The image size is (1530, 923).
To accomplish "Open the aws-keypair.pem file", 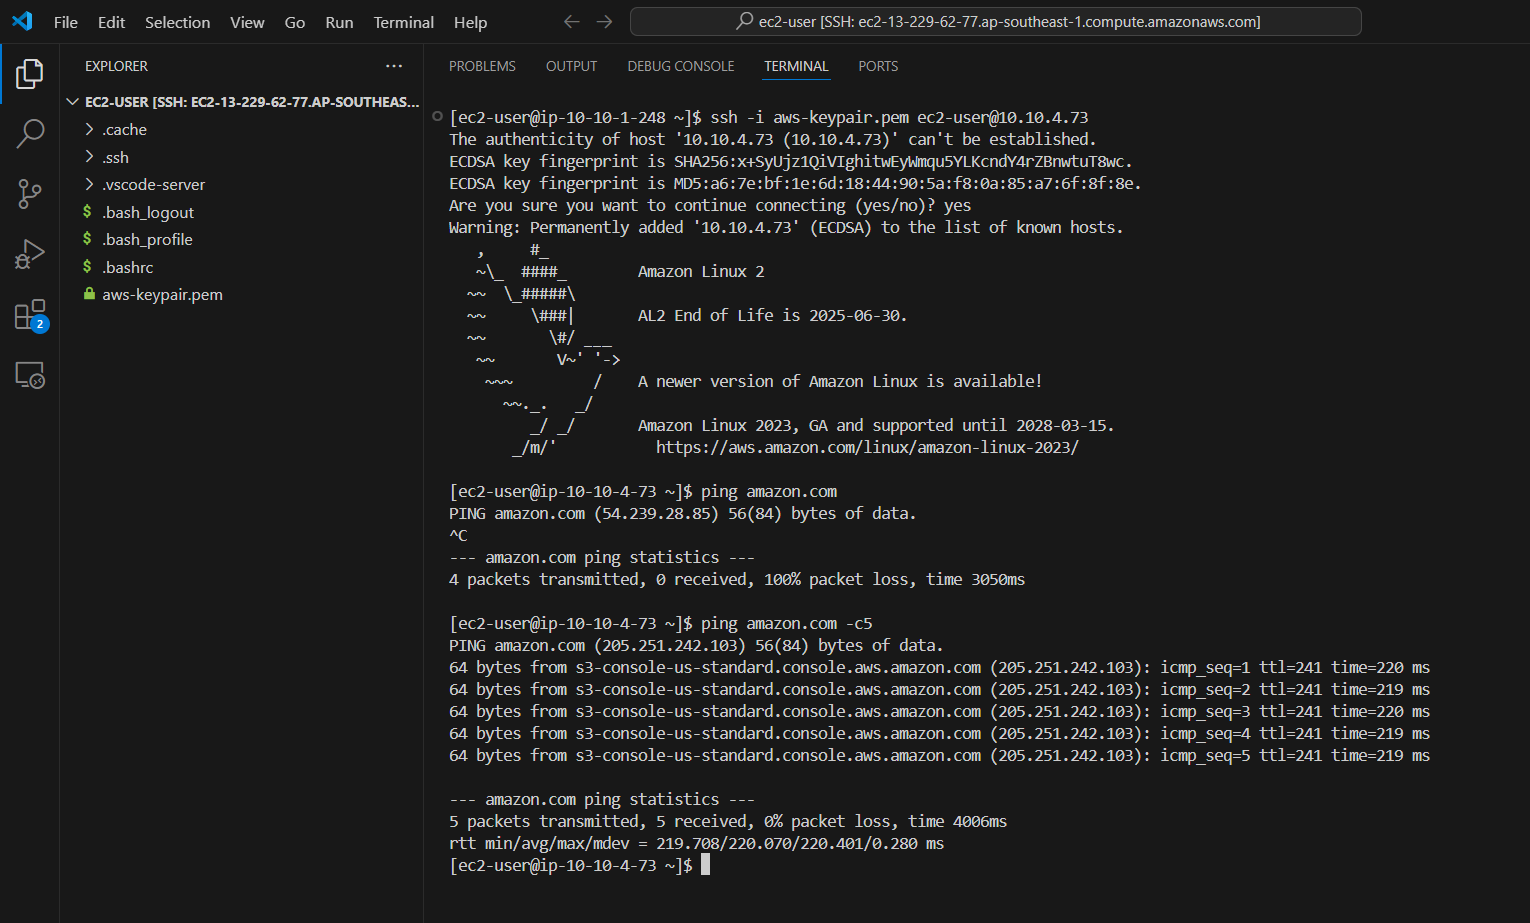I will pos(241,294).
